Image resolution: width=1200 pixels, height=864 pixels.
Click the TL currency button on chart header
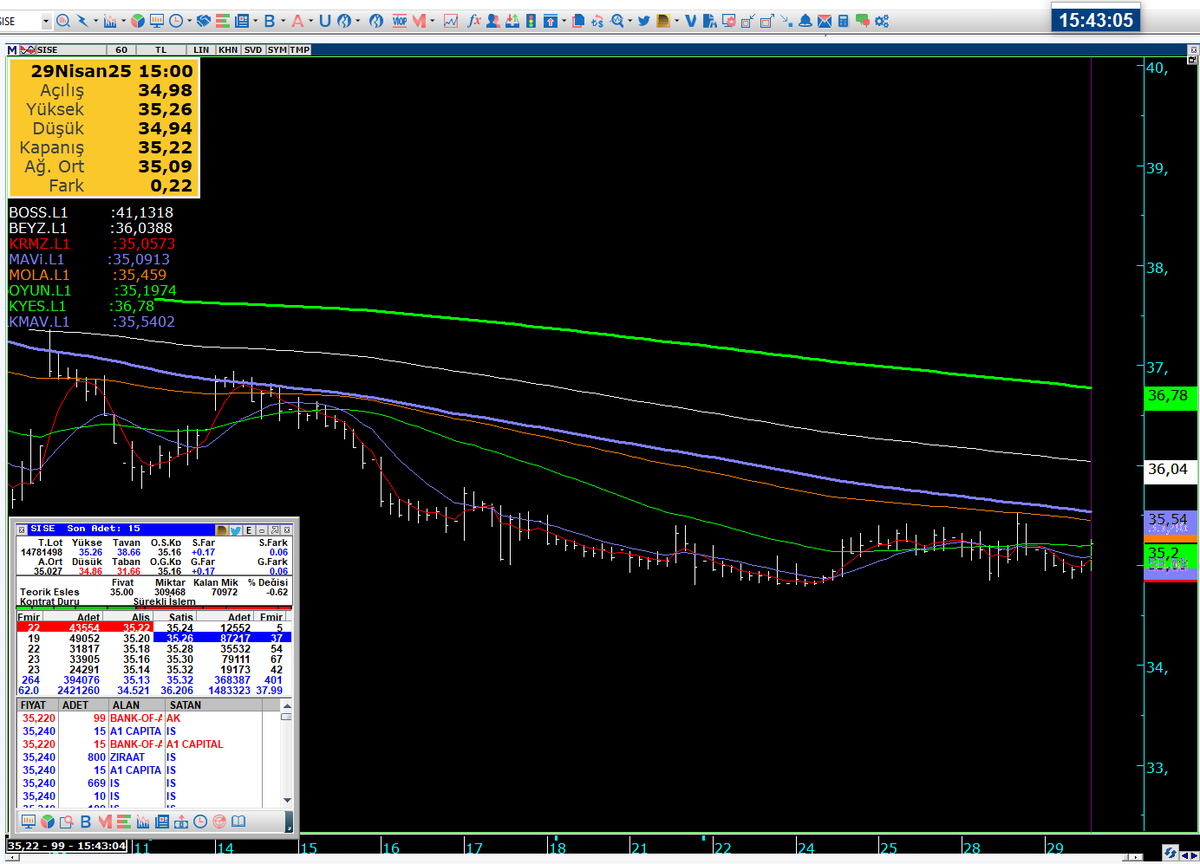point(161,49)
